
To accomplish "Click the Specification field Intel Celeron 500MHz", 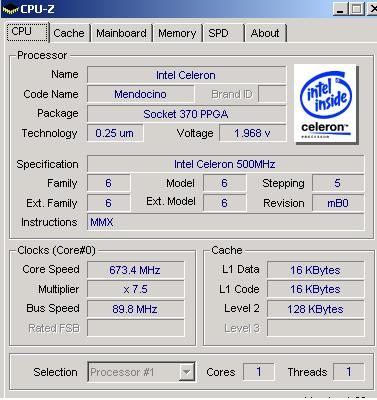I will point(225,164).
